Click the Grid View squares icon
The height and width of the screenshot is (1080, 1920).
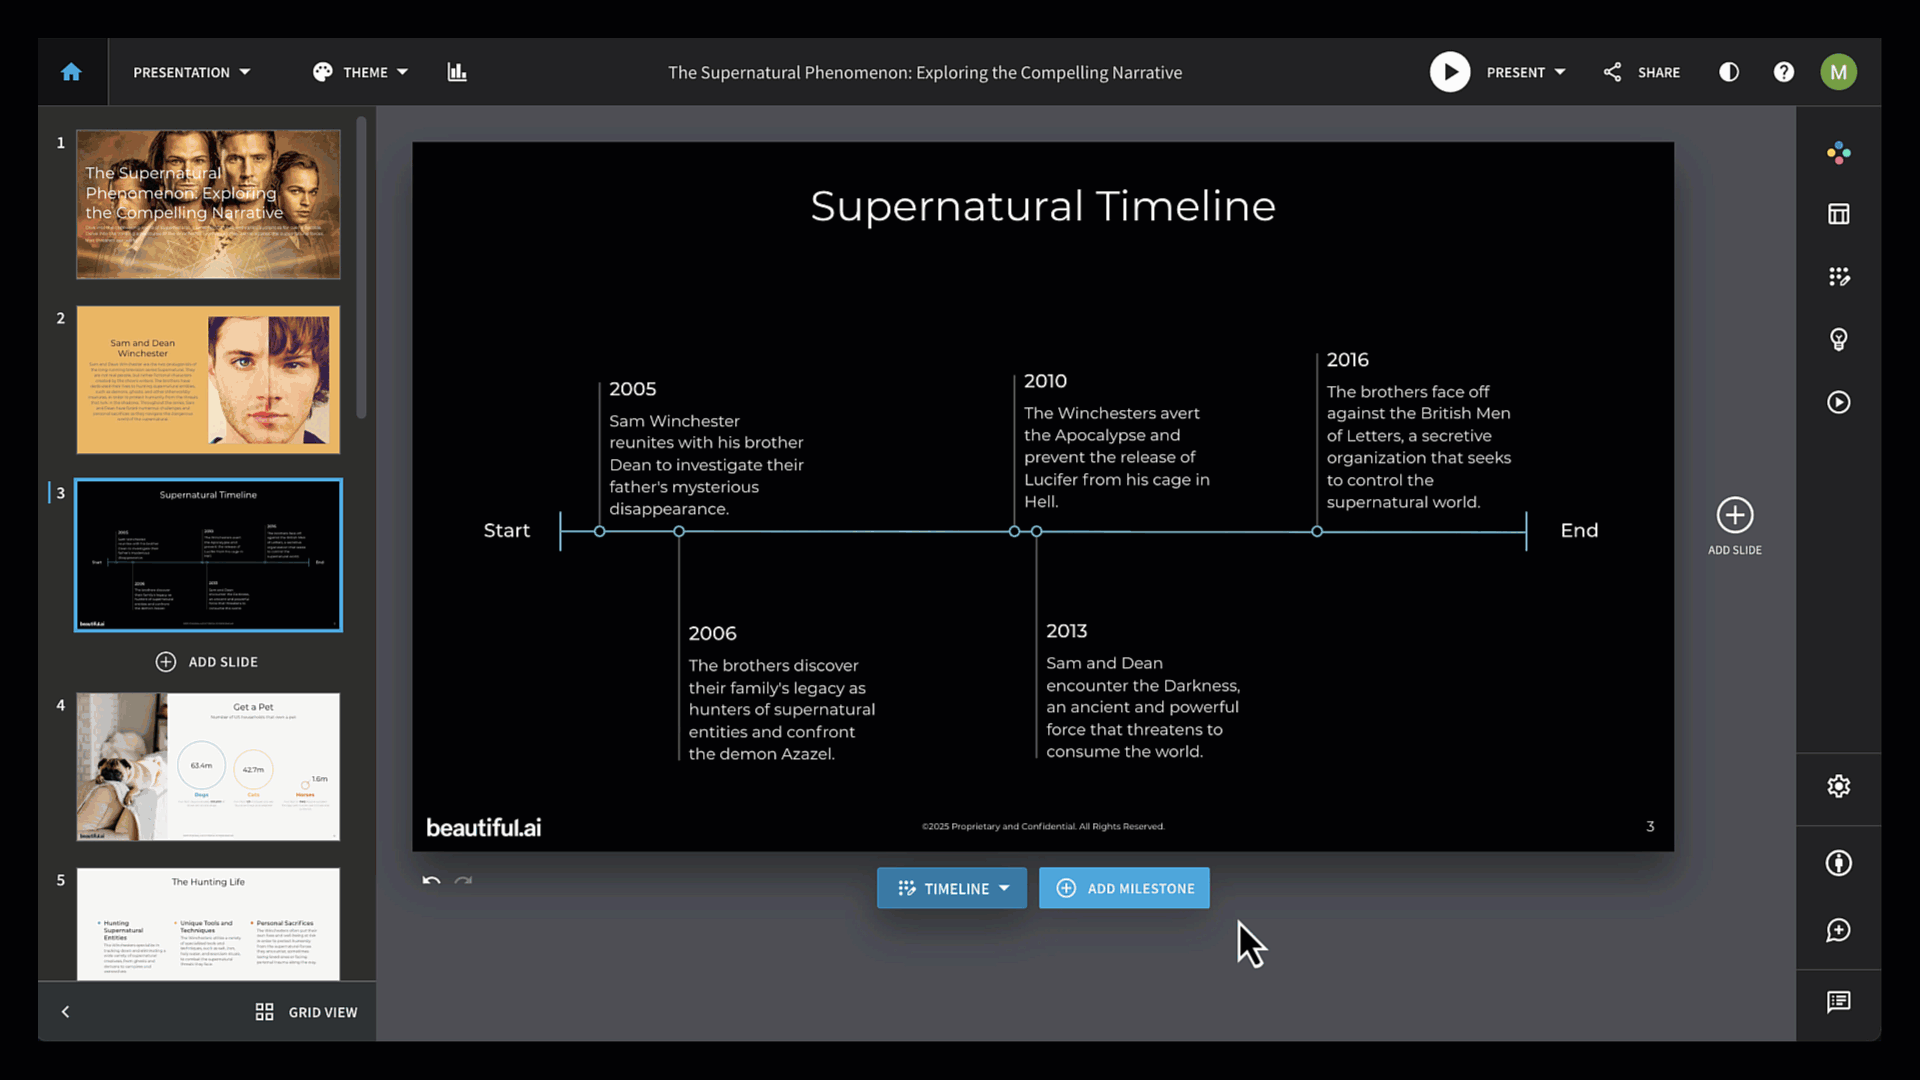pos(264,1012)
